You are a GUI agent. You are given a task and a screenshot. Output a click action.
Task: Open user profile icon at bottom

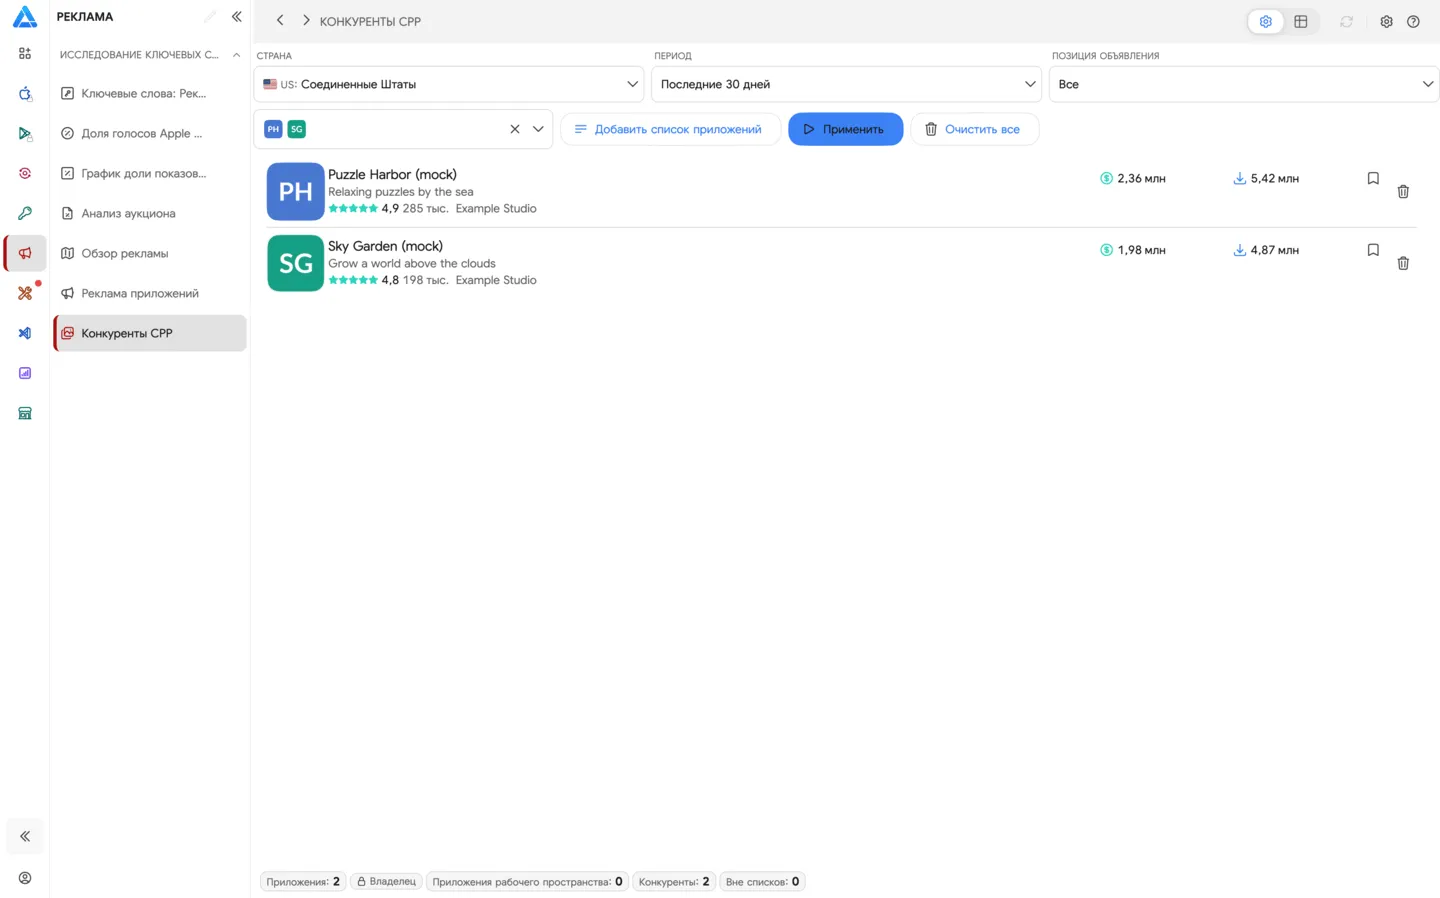pyautogui.click(x=25, y=878)
